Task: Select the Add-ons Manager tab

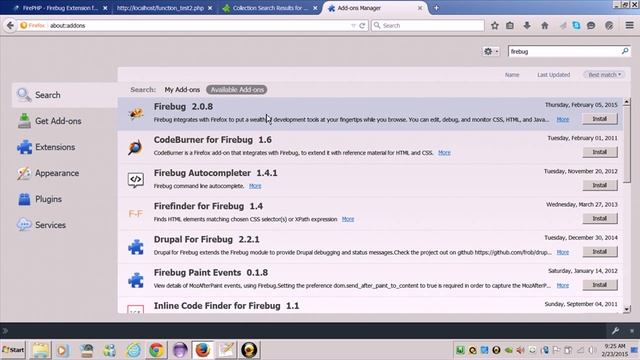Action: (375, 8)
